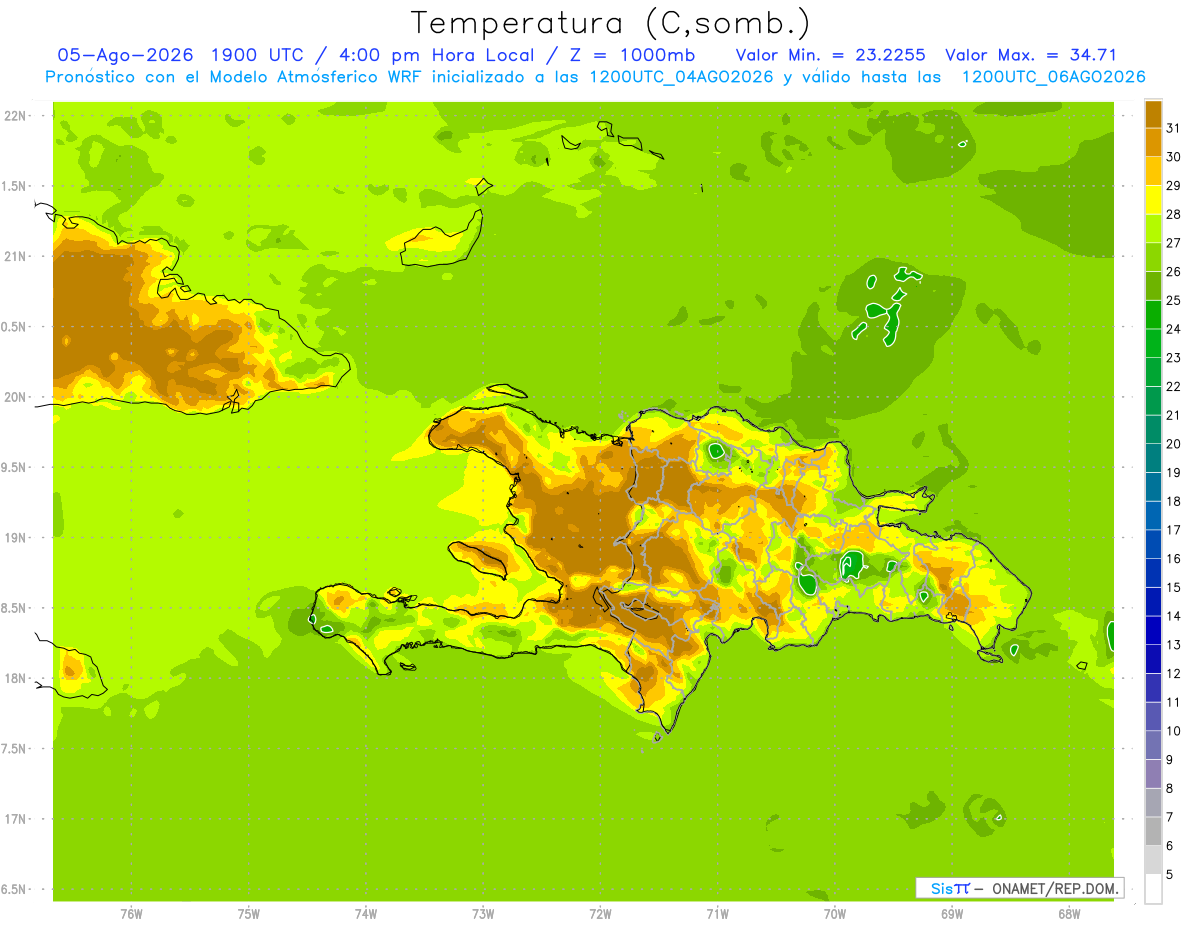The width and height of the screenshot is (1200, 927).
Task: Select the "Z = 1000mb" level text
Action: point(632,55)
